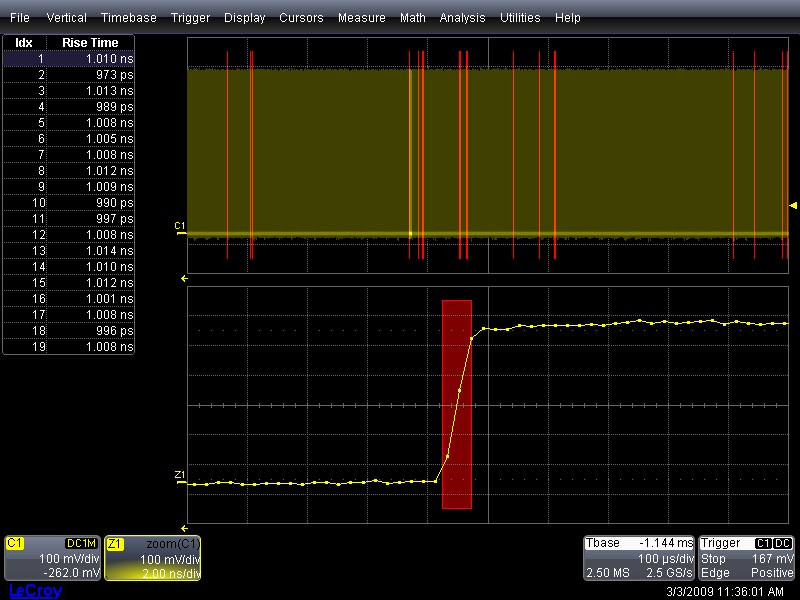Expand the Analysis menu

click(462, 18)
